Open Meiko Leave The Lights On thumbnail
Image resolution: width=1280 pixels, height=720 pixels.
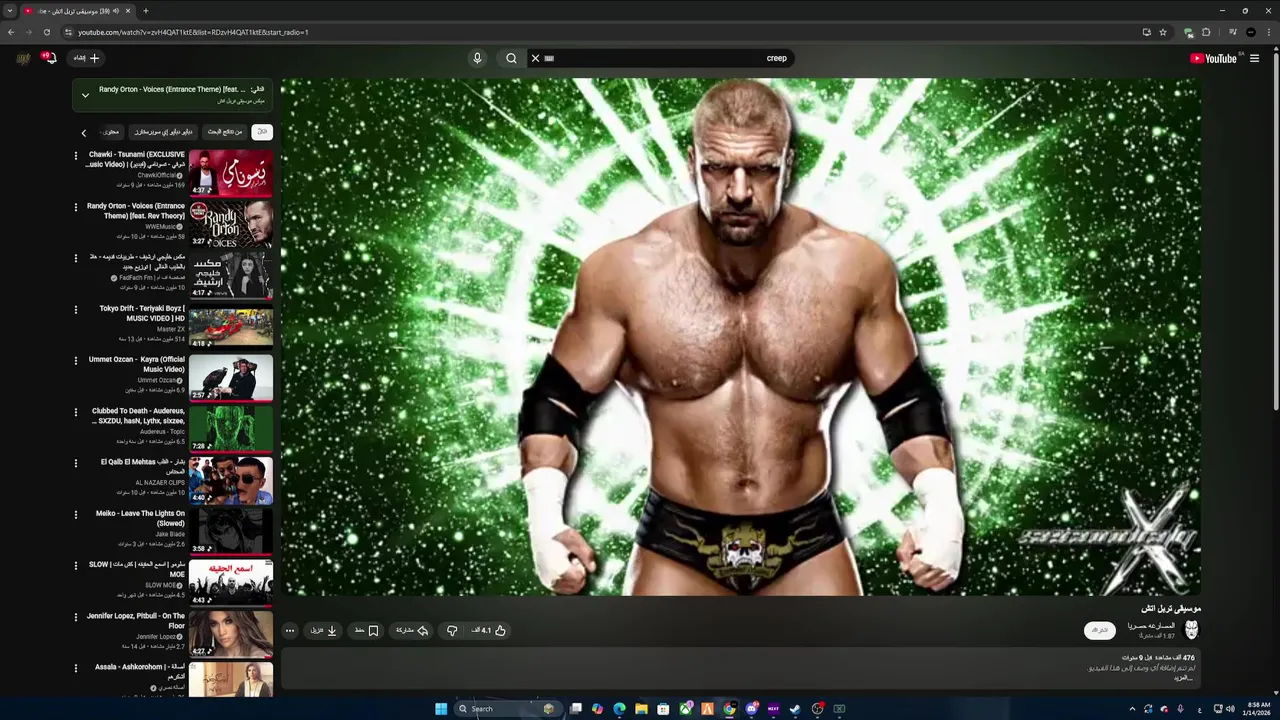click(x=231, y=532)
